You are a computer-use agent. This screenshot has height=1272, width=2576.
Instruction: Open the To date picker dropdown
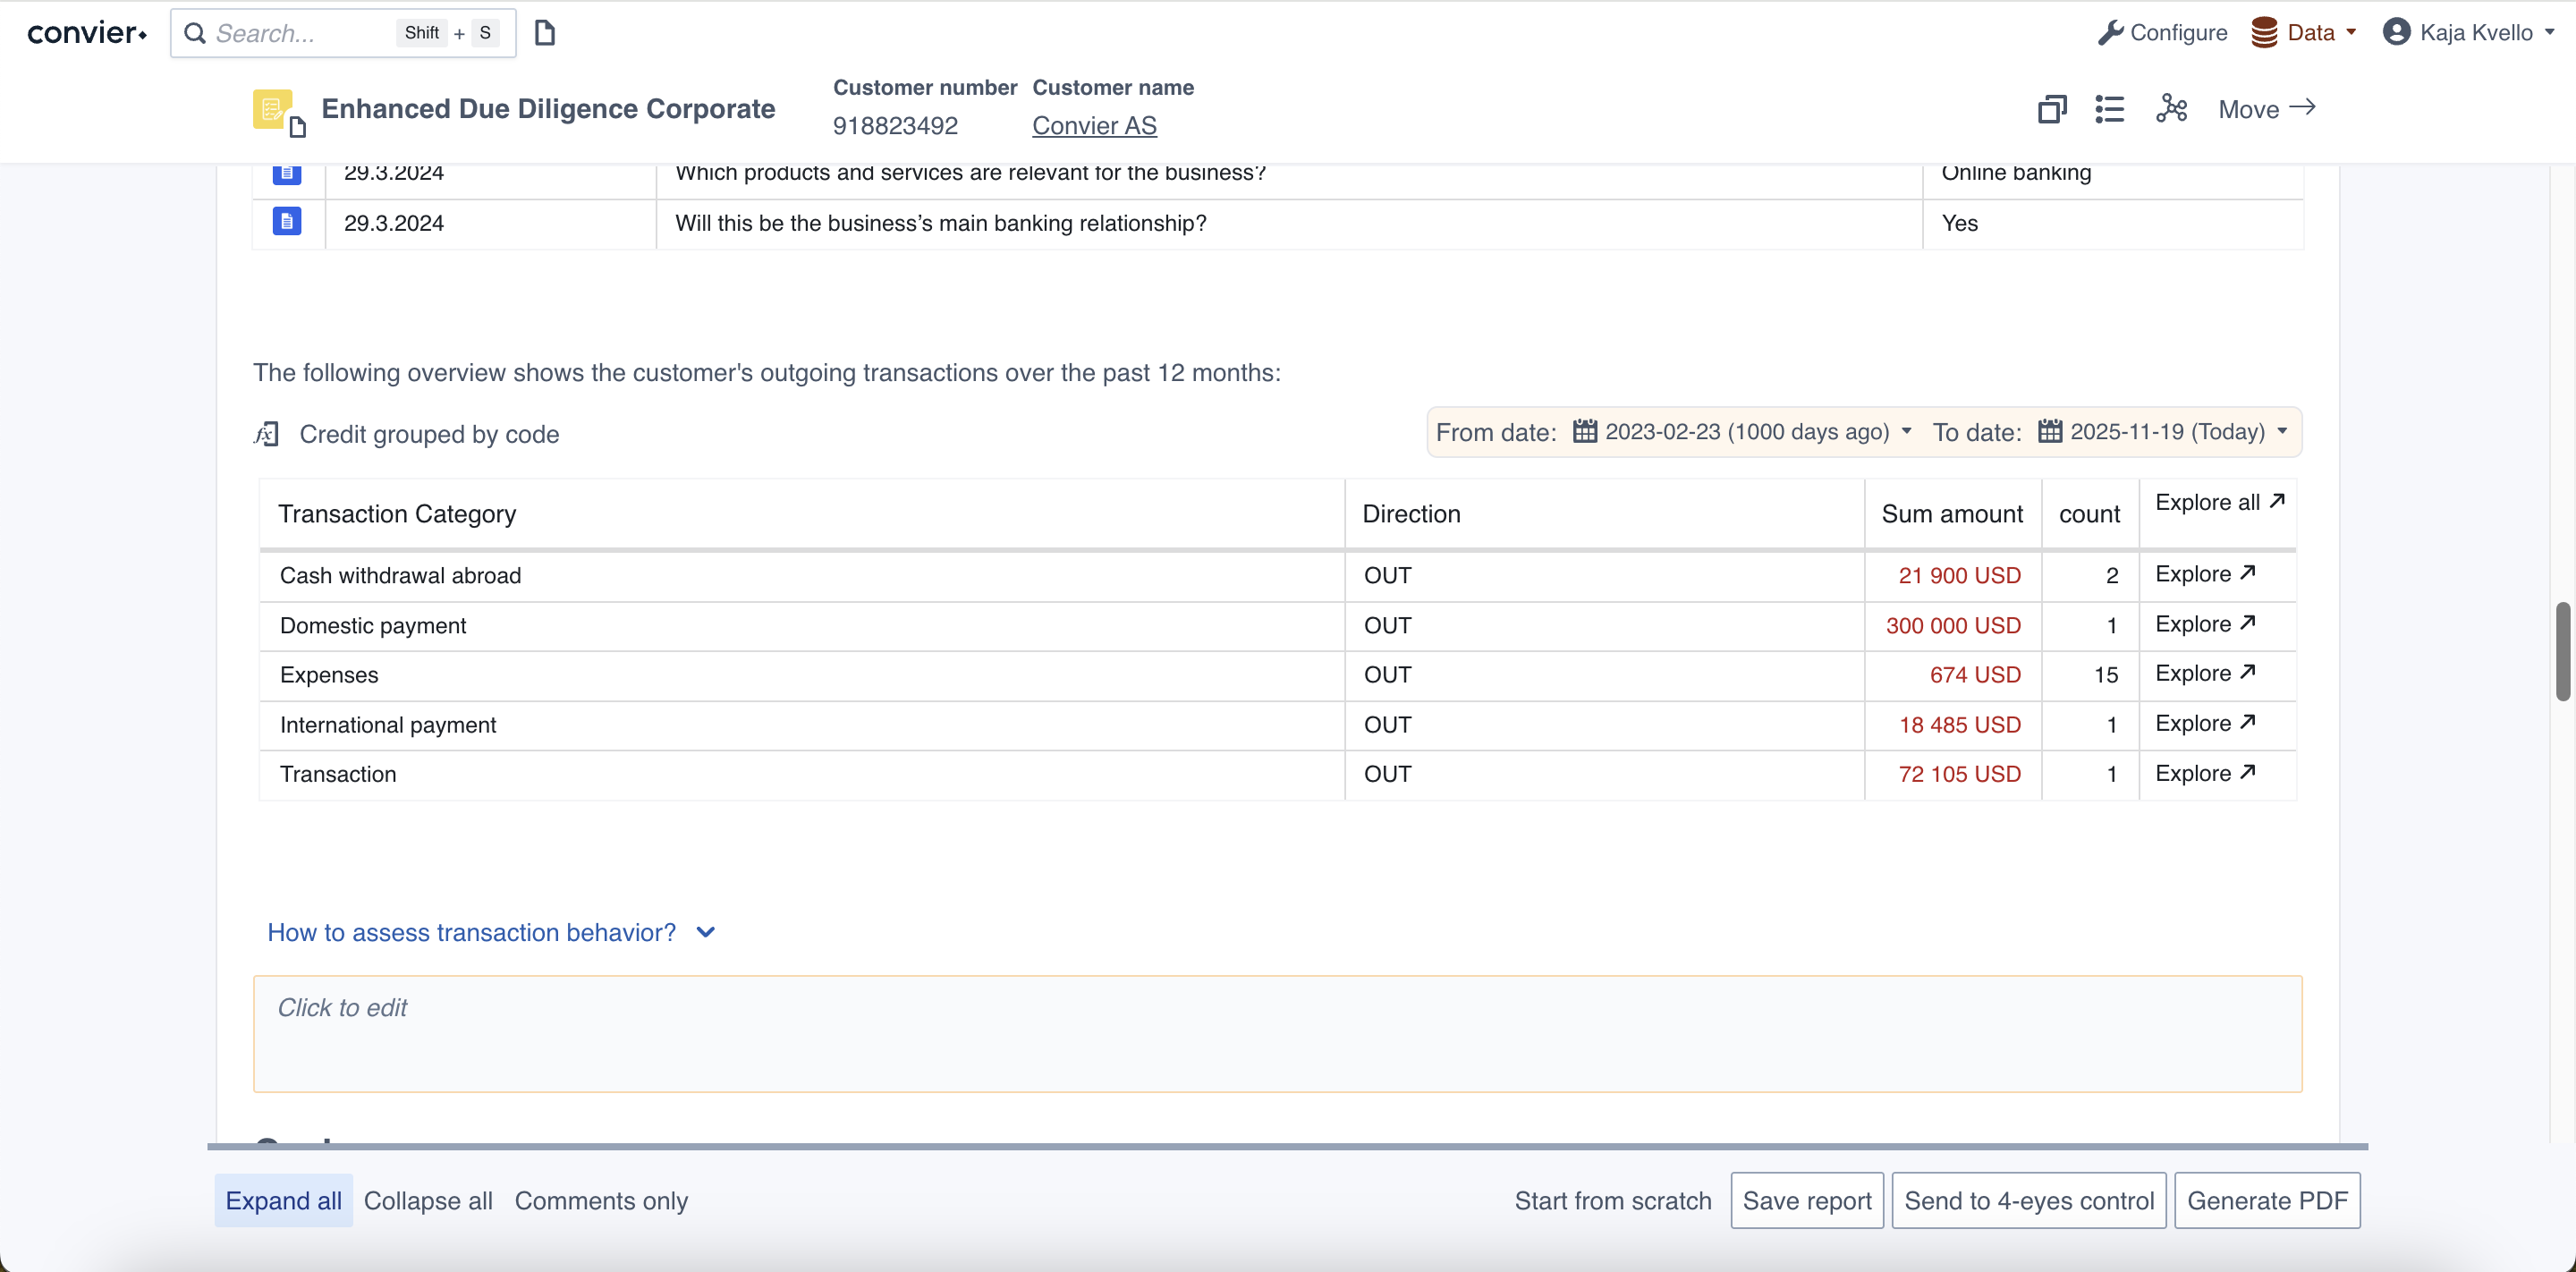(x=2163, y=432)
